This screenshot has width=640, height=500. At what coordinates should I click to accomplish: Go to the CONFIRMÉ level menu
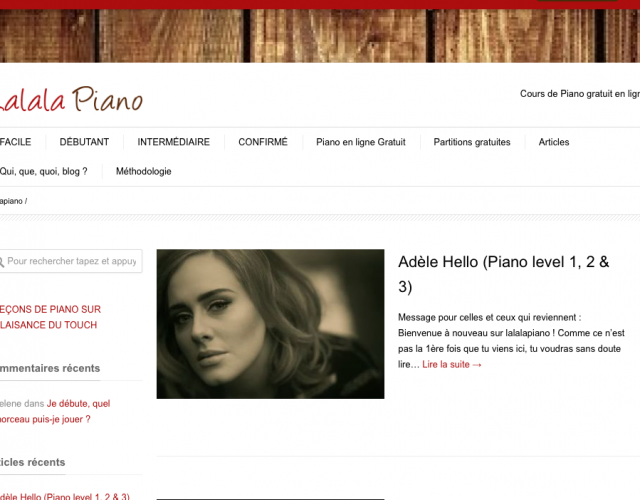263,142
